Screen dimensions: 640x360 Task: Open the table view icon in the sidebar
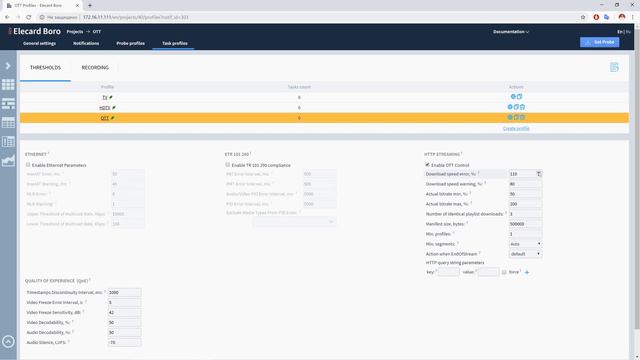8,122
